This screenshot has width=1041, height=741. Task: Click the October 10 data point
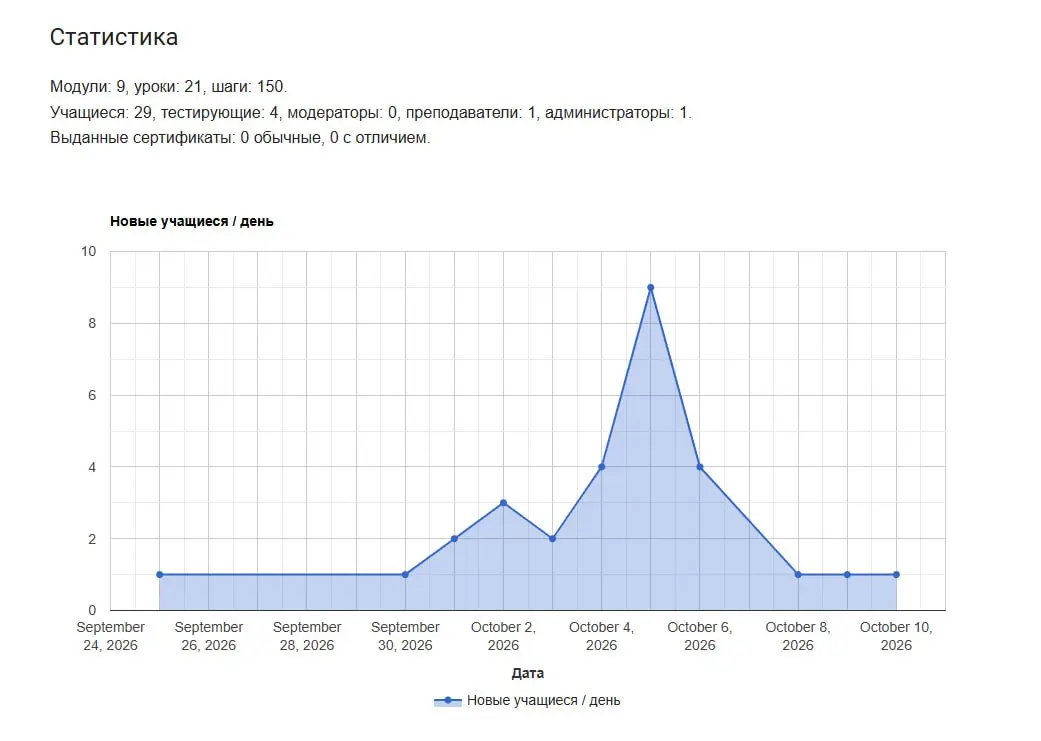896,574
